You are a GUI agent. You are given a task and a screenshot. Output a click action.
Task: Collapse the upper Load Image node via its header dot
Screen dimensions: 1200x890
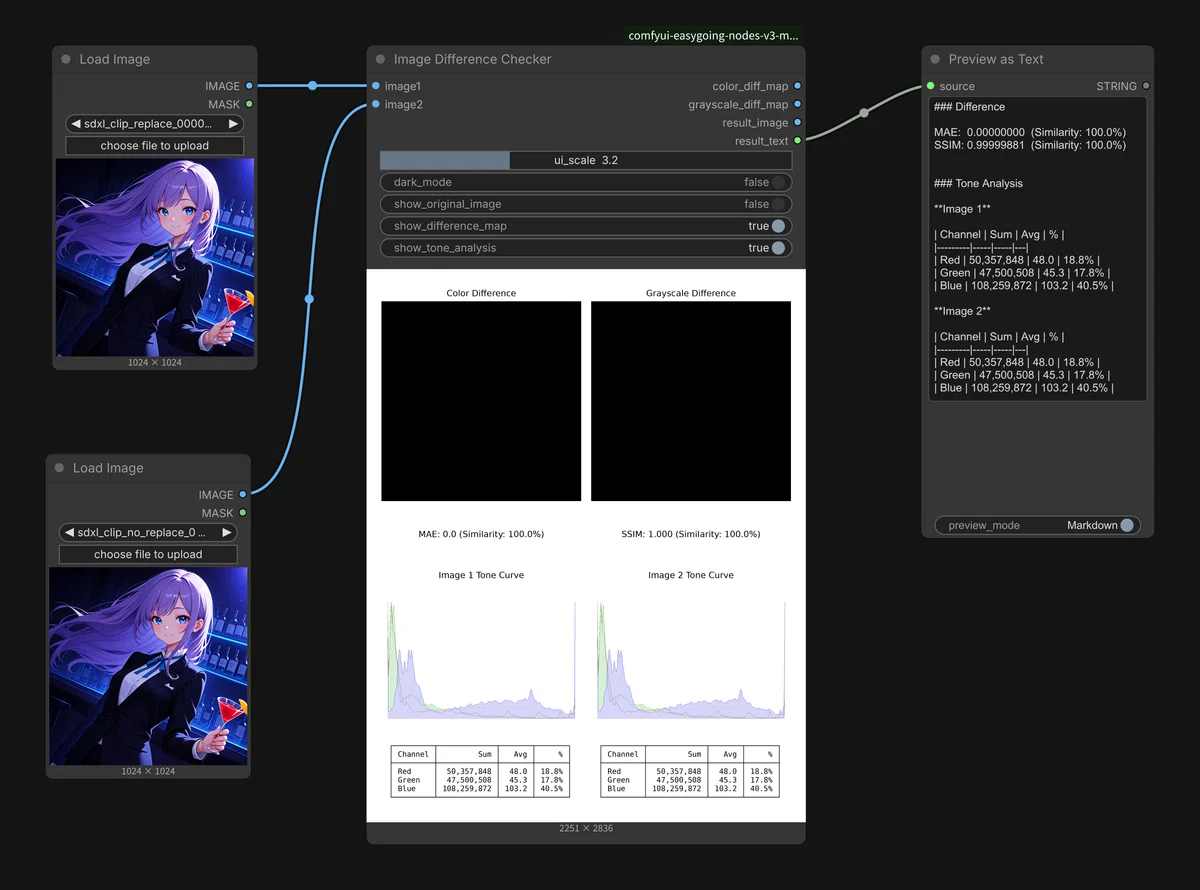[66, 59]
